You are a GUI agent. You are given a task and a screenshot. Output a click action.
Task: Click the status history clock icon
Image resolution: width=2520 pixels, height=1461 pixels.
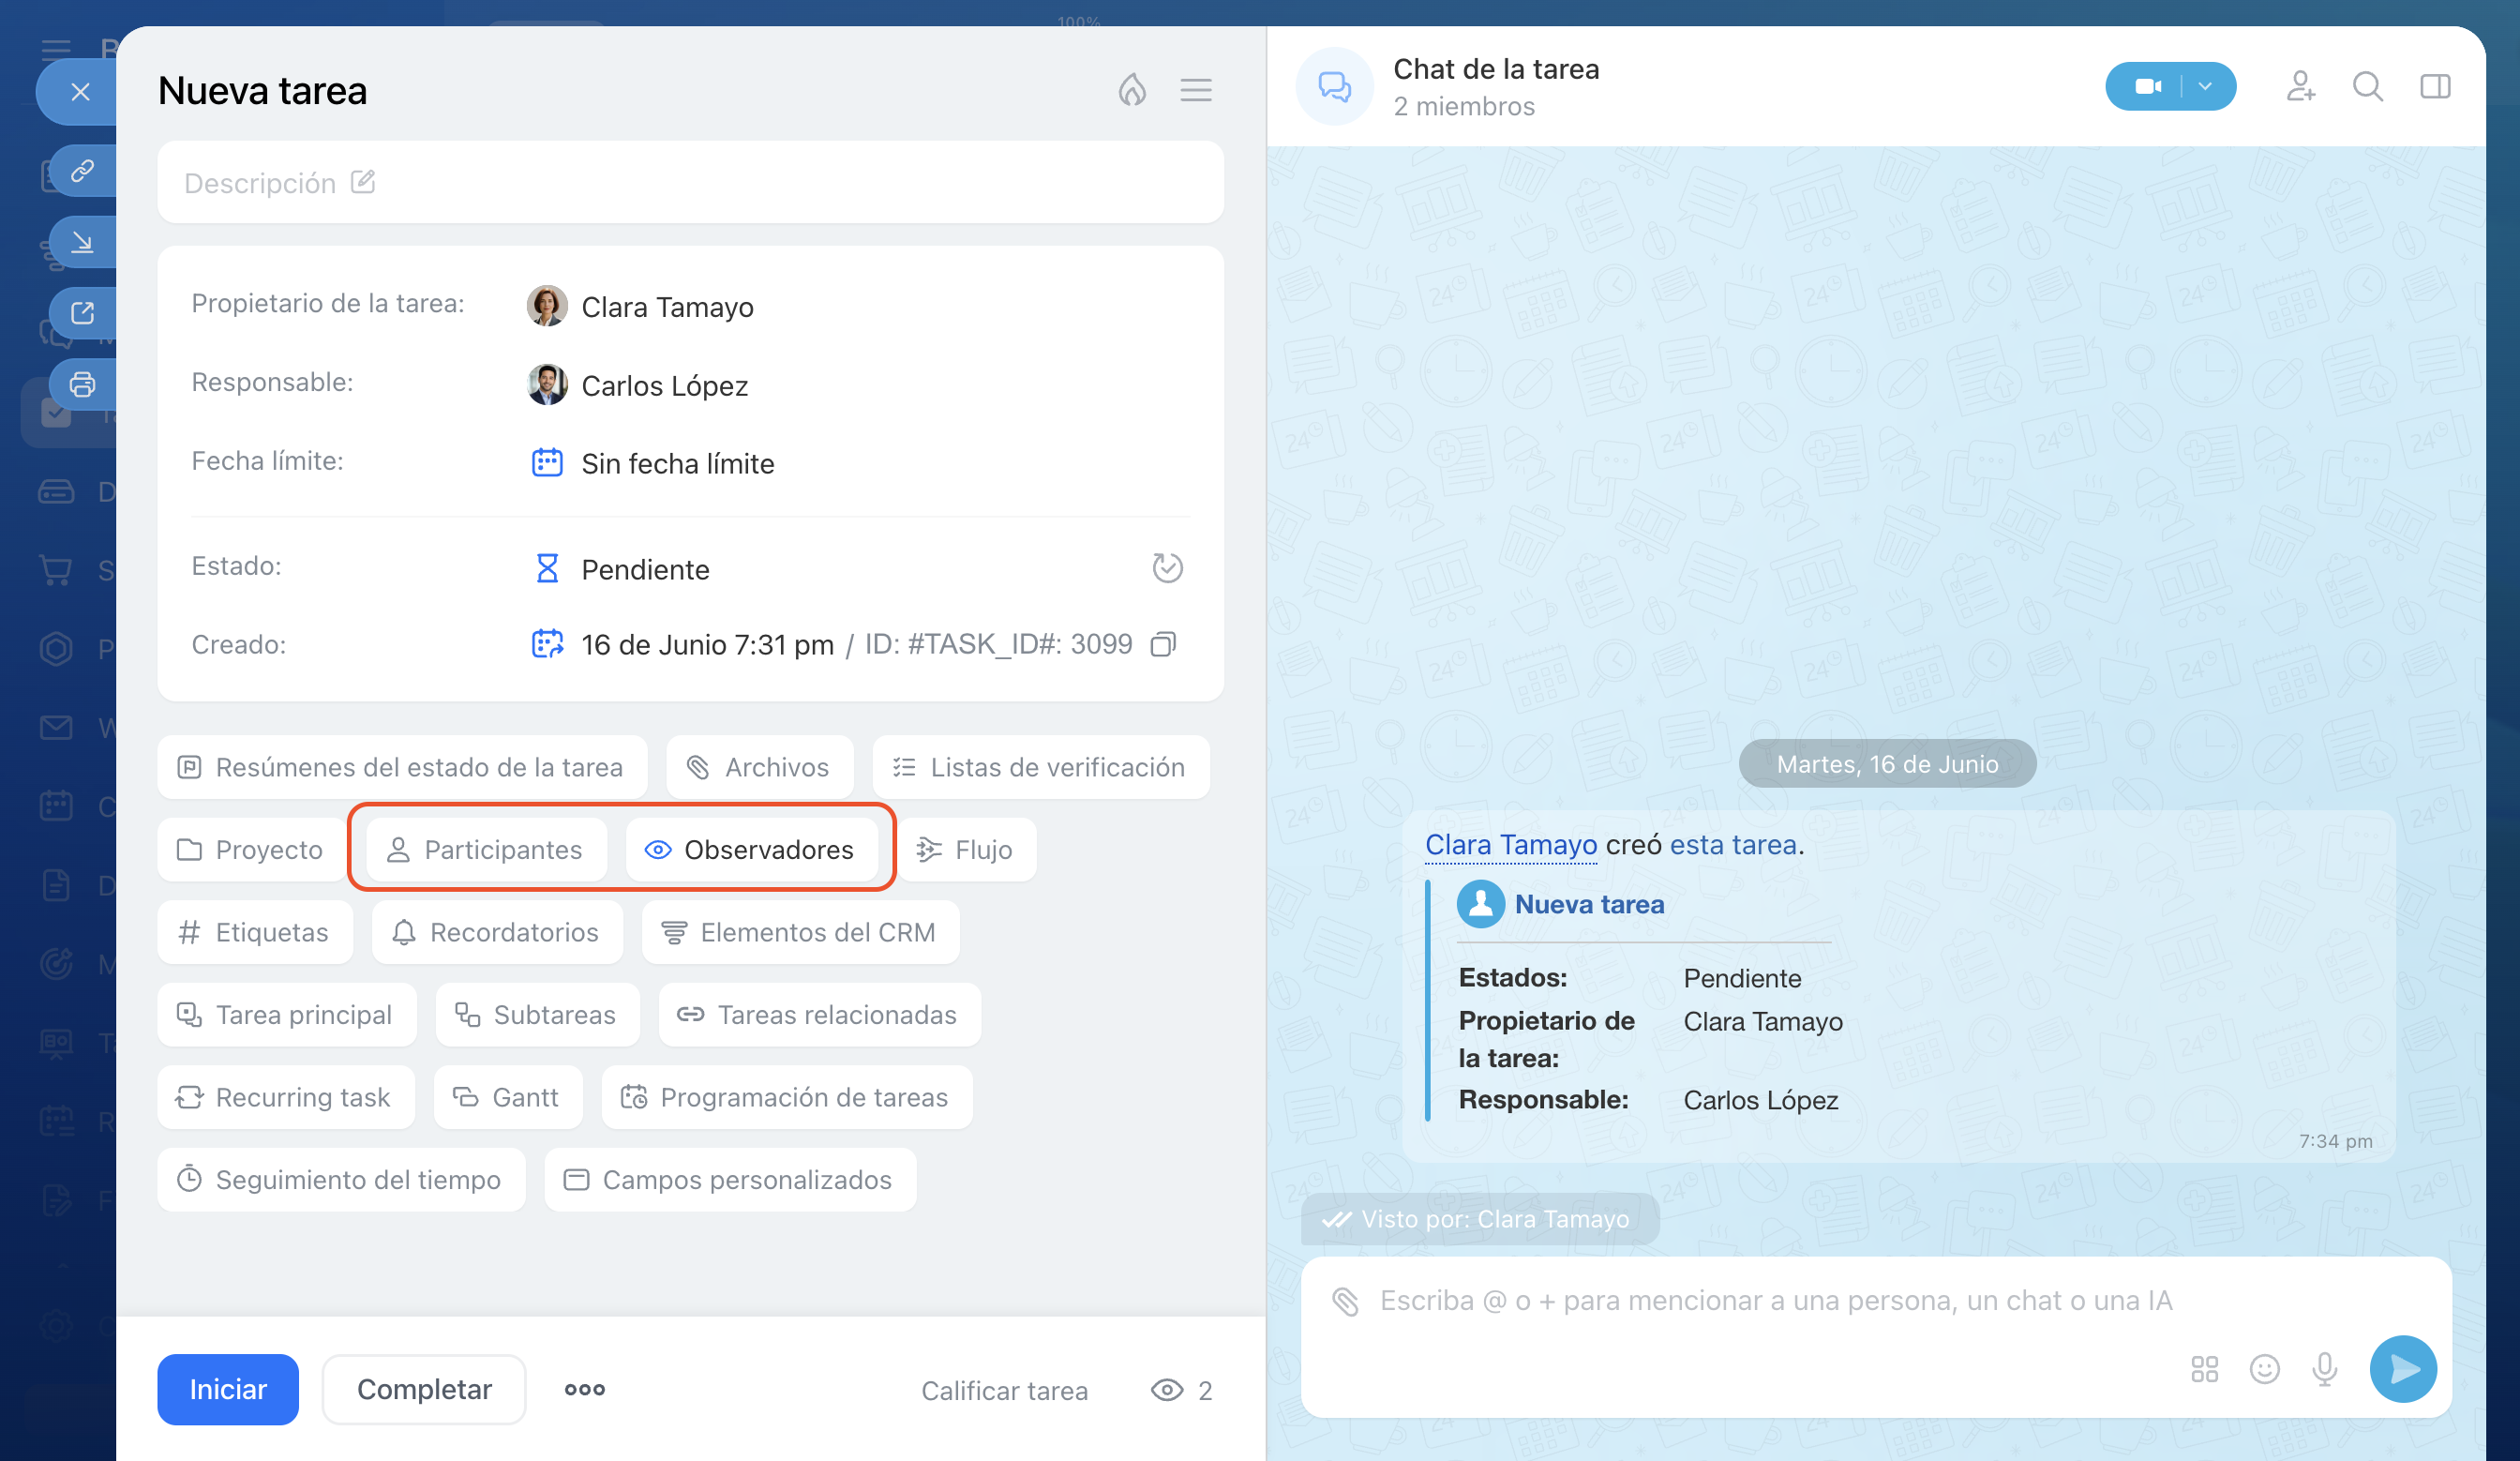click(1167, 568)
